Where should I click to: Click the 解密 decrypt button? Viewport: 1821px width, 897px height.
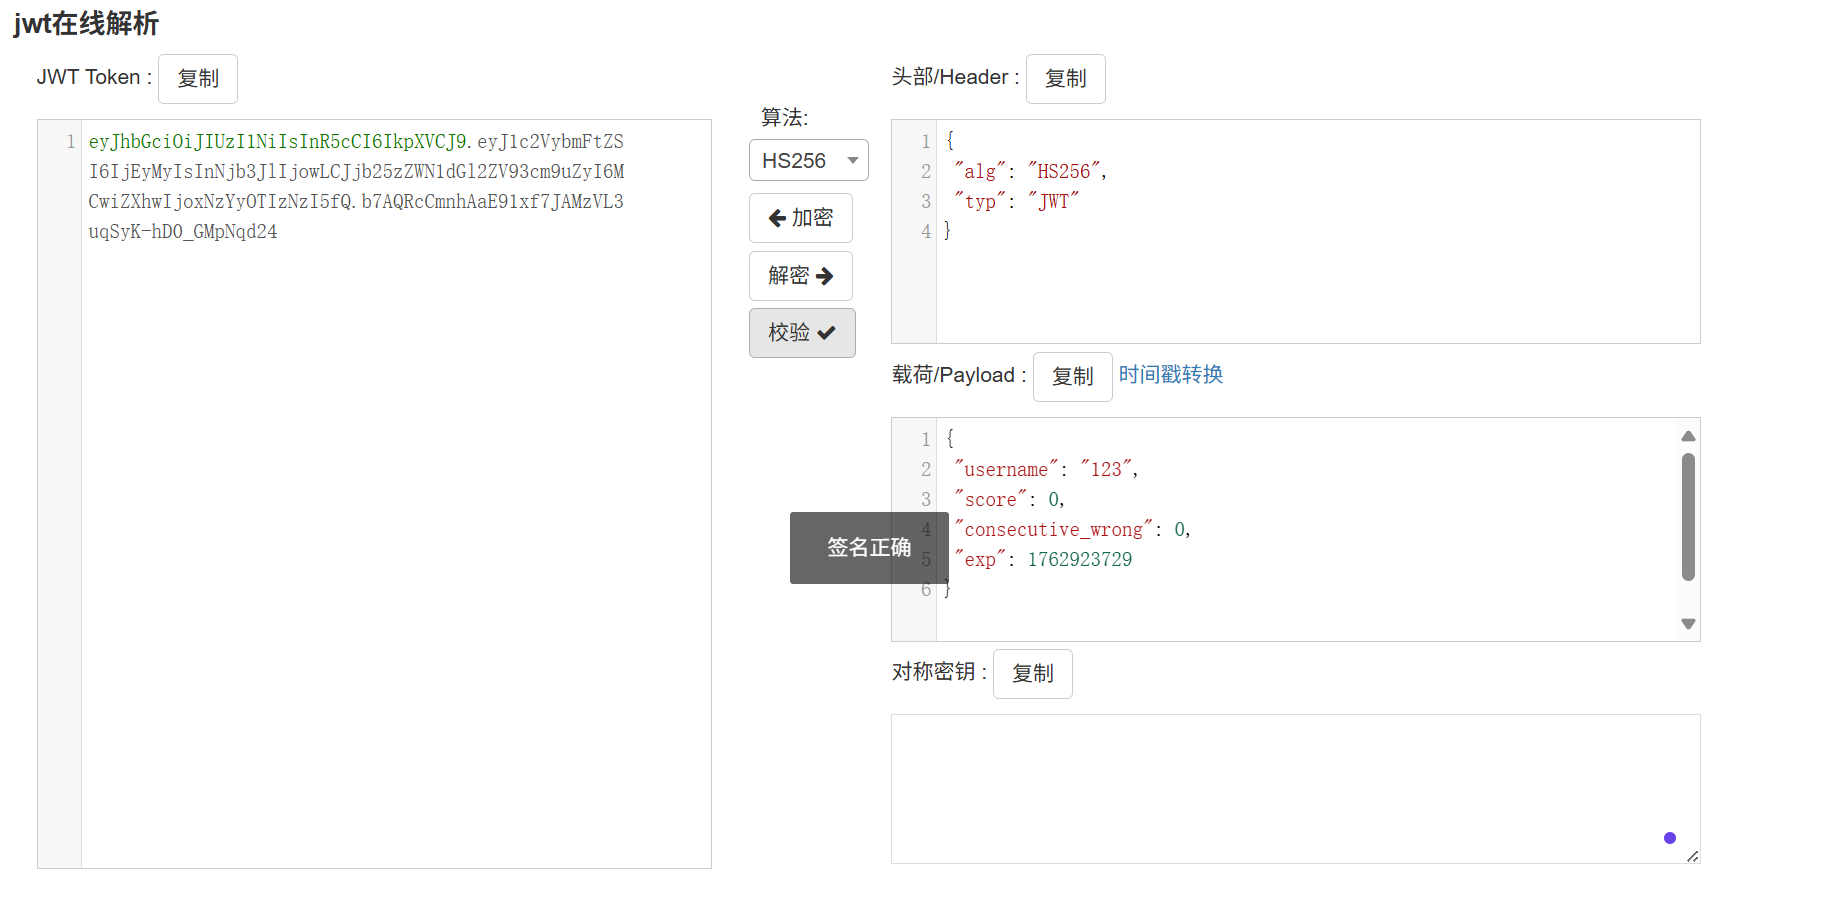(800, 276)
